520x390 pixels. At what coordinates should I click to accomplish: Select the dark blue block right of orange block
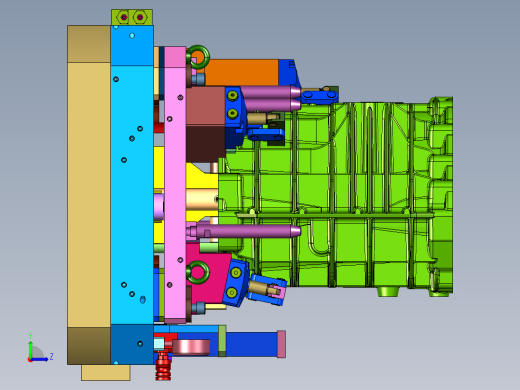tap(288, 73)
